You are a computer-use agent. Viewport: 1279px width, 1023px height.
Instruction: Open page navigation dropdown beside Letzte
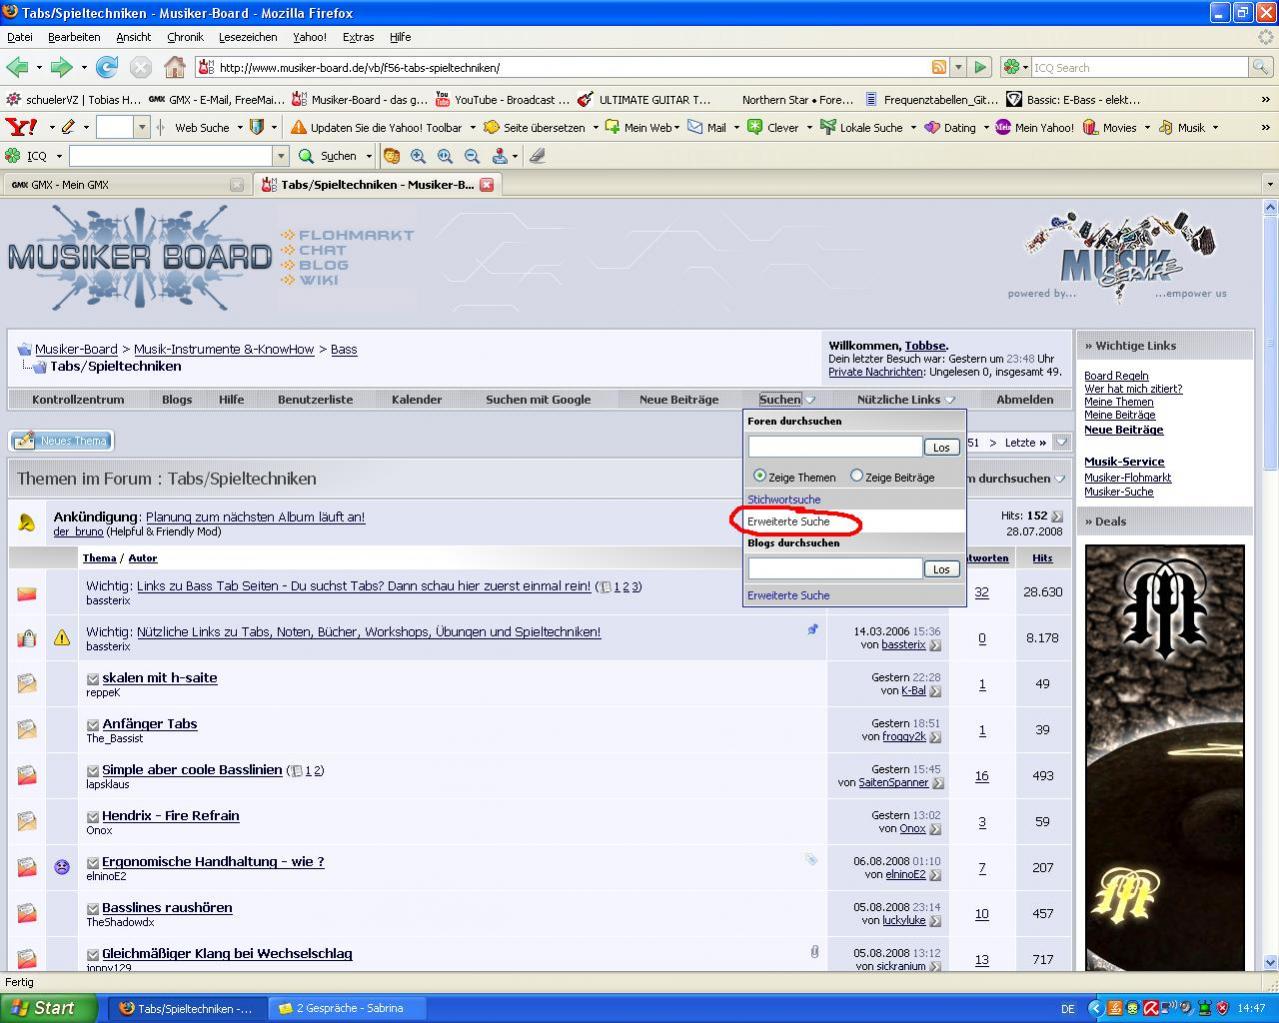[x=1062, y=442]
